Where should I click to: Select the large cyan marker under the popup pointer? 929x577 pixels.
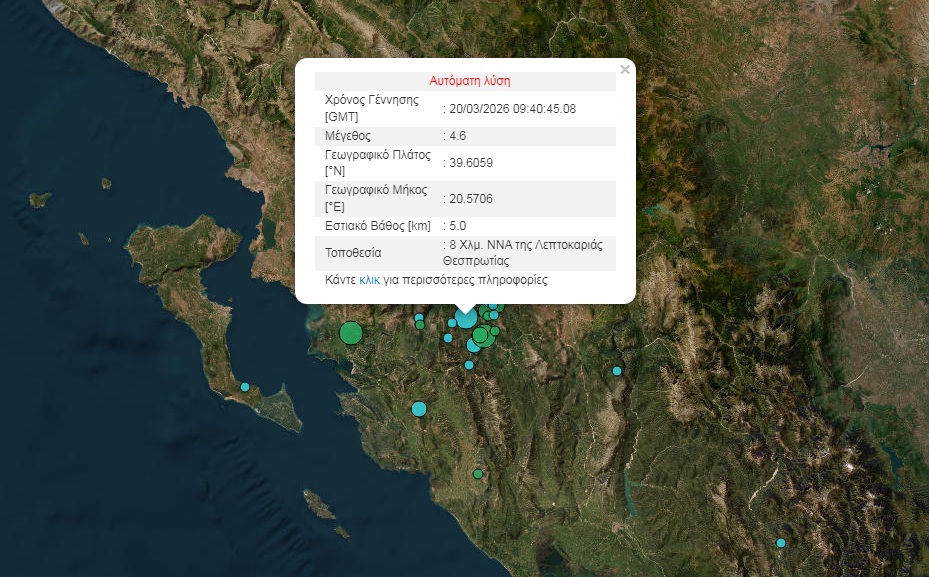click(466, 318)
